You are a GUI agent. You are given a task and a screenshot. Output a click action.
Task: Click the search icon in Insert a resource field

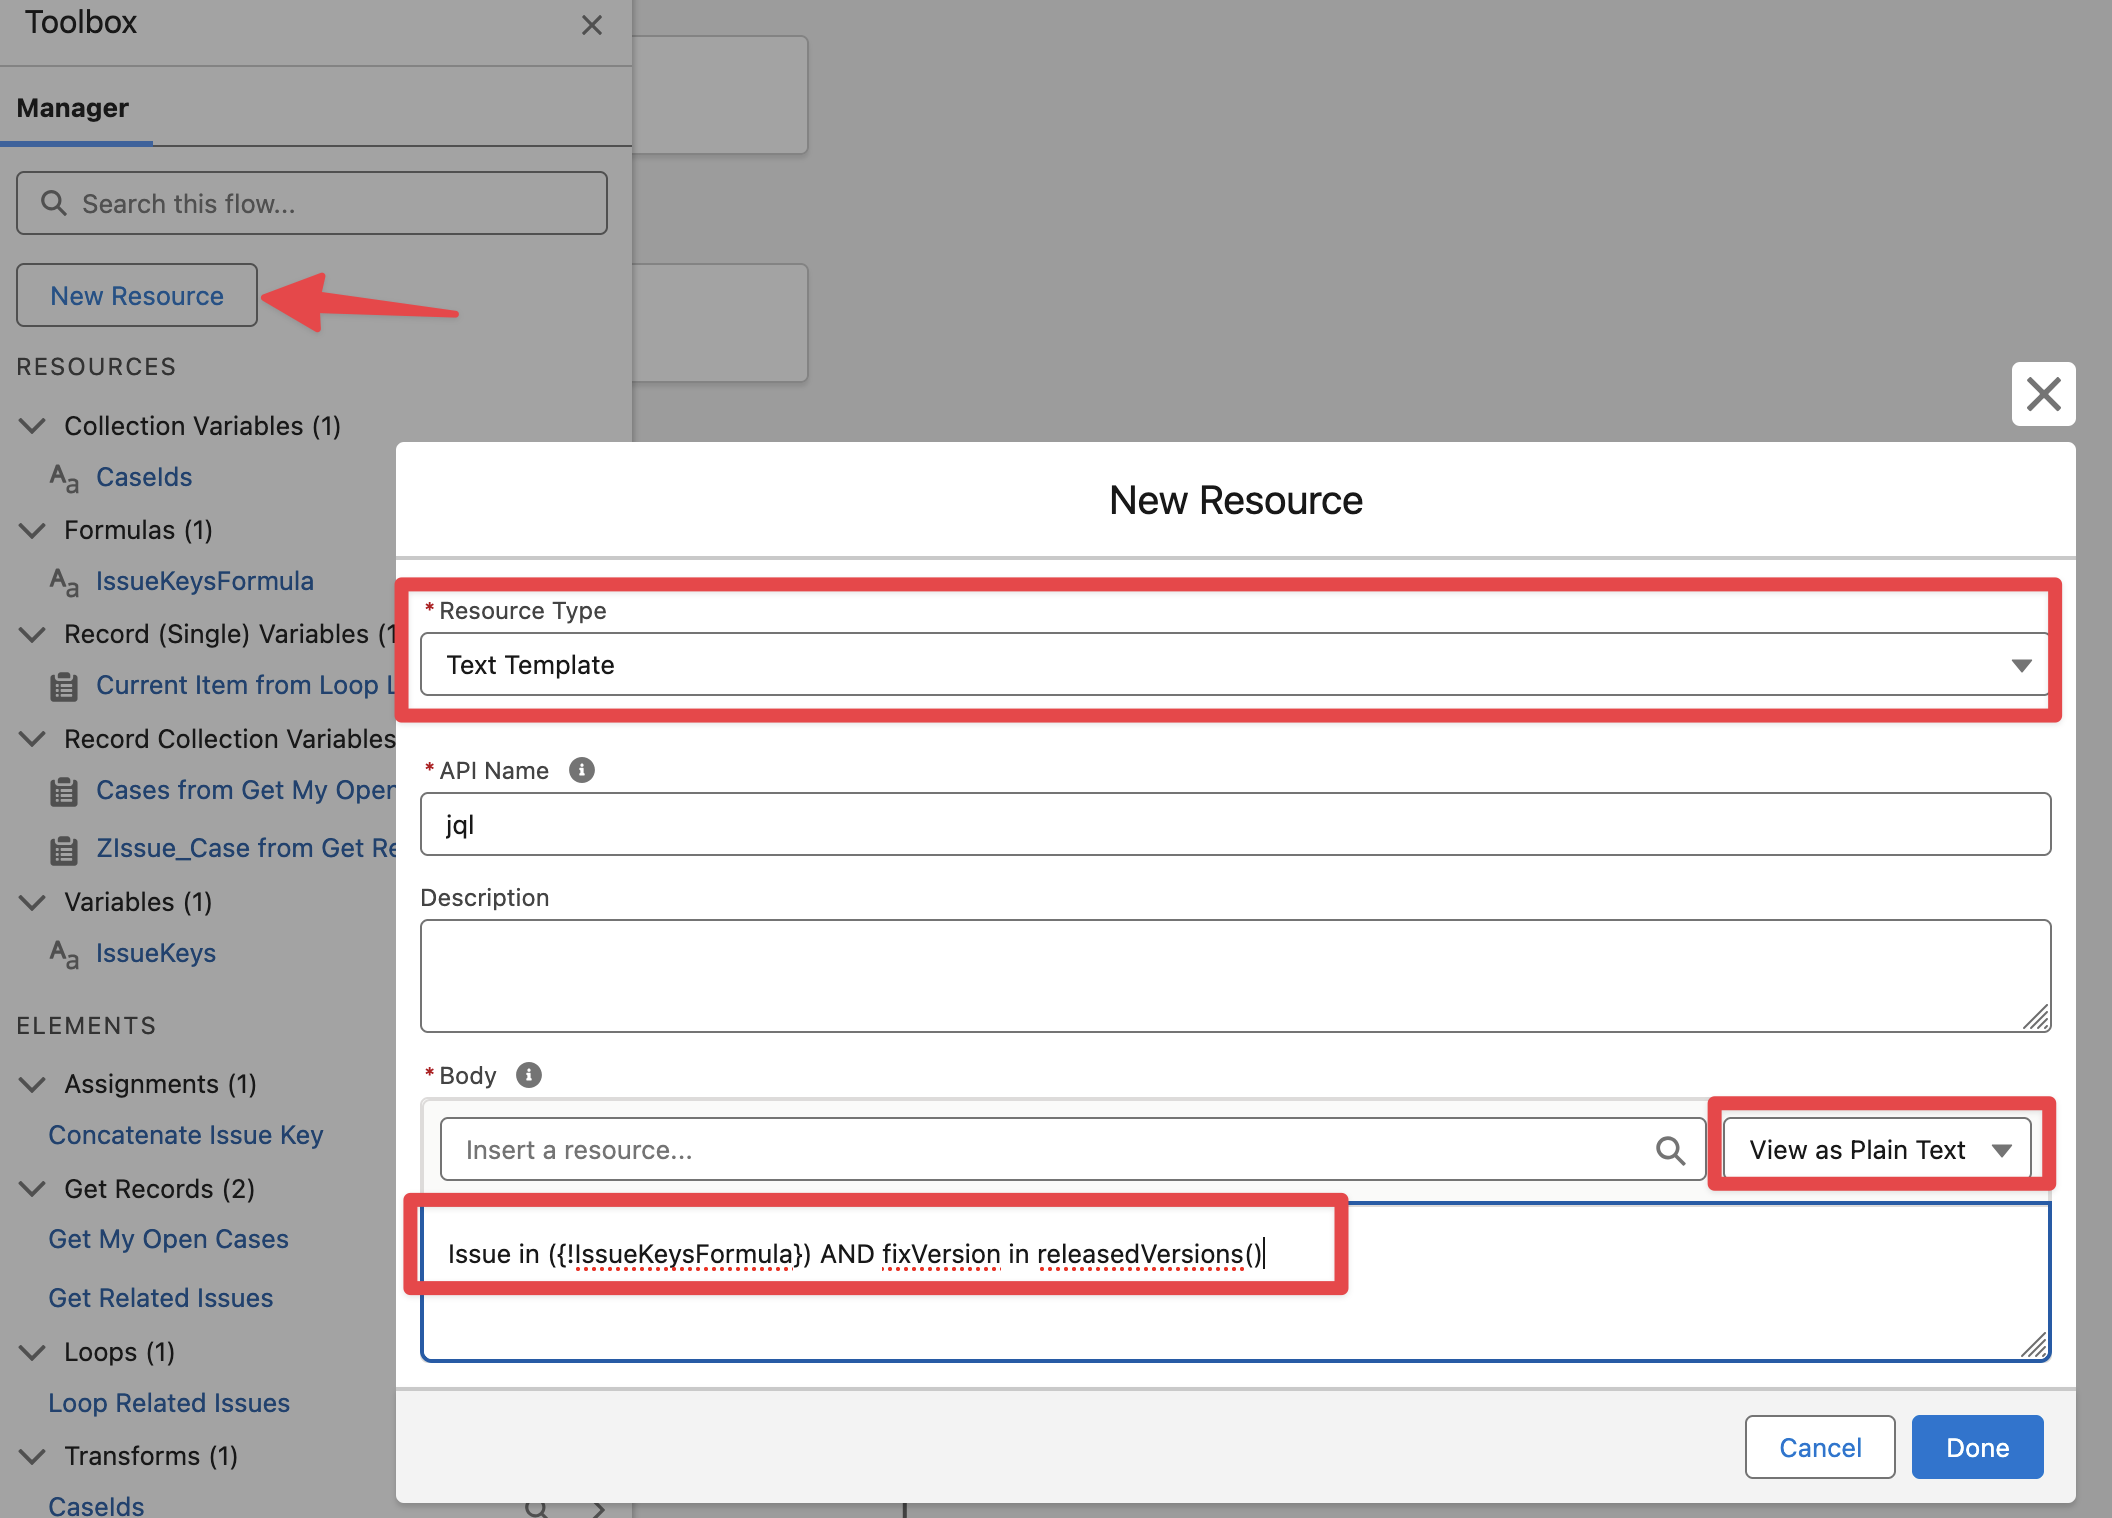[1669, 1150]
